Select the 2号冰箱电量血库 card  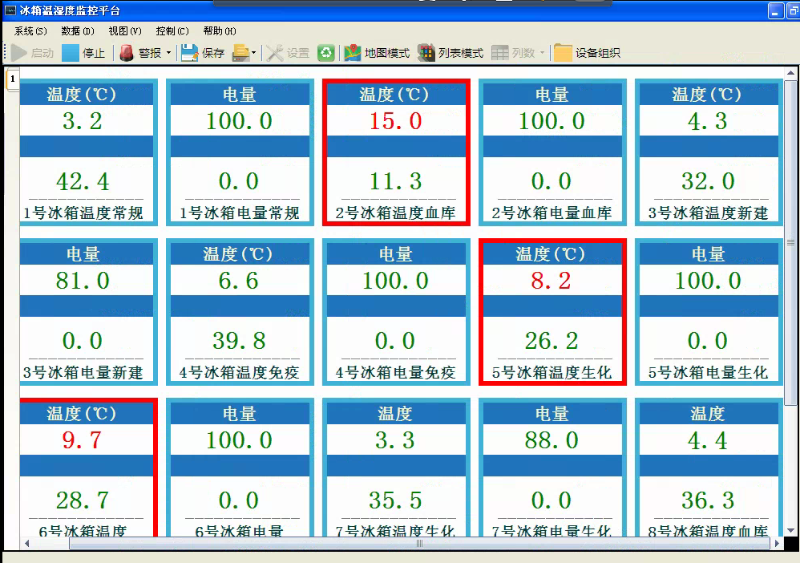click(552, 152)
